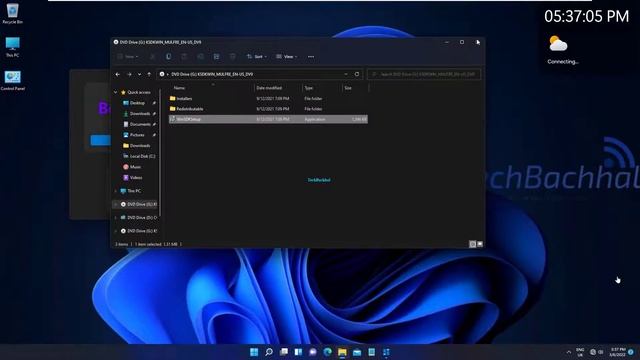Open Task View from the taskbar
640x360 pixels.
point(284,352)
